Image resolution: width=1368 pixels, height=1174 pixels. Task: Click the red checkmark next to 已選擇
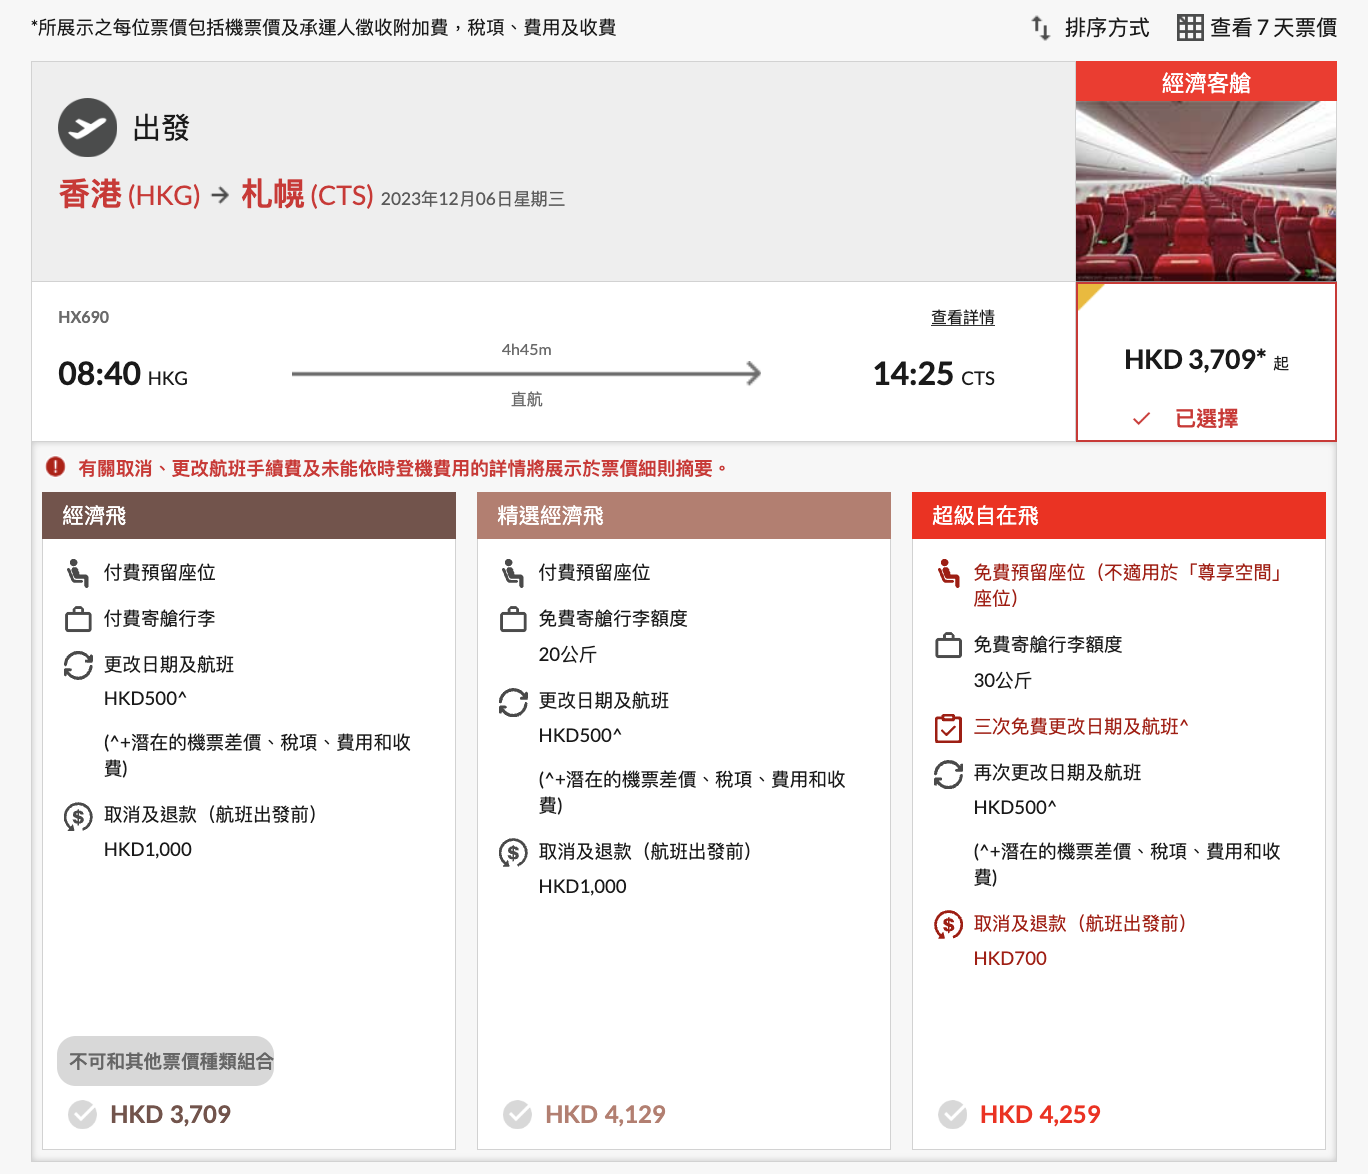point(1141,419)
